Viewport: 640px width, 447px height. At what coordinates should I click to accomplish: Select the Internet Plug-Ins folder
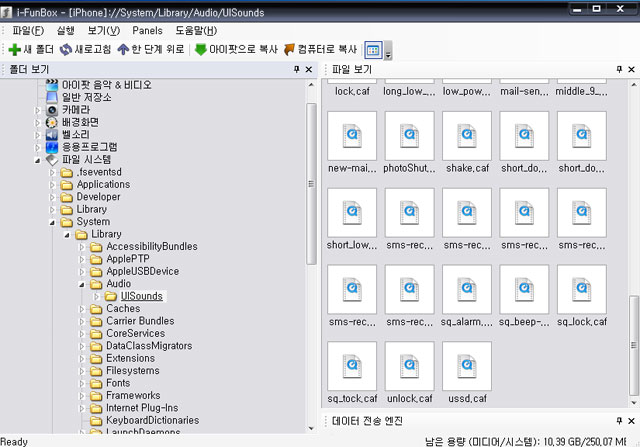[x=142, y=408]
